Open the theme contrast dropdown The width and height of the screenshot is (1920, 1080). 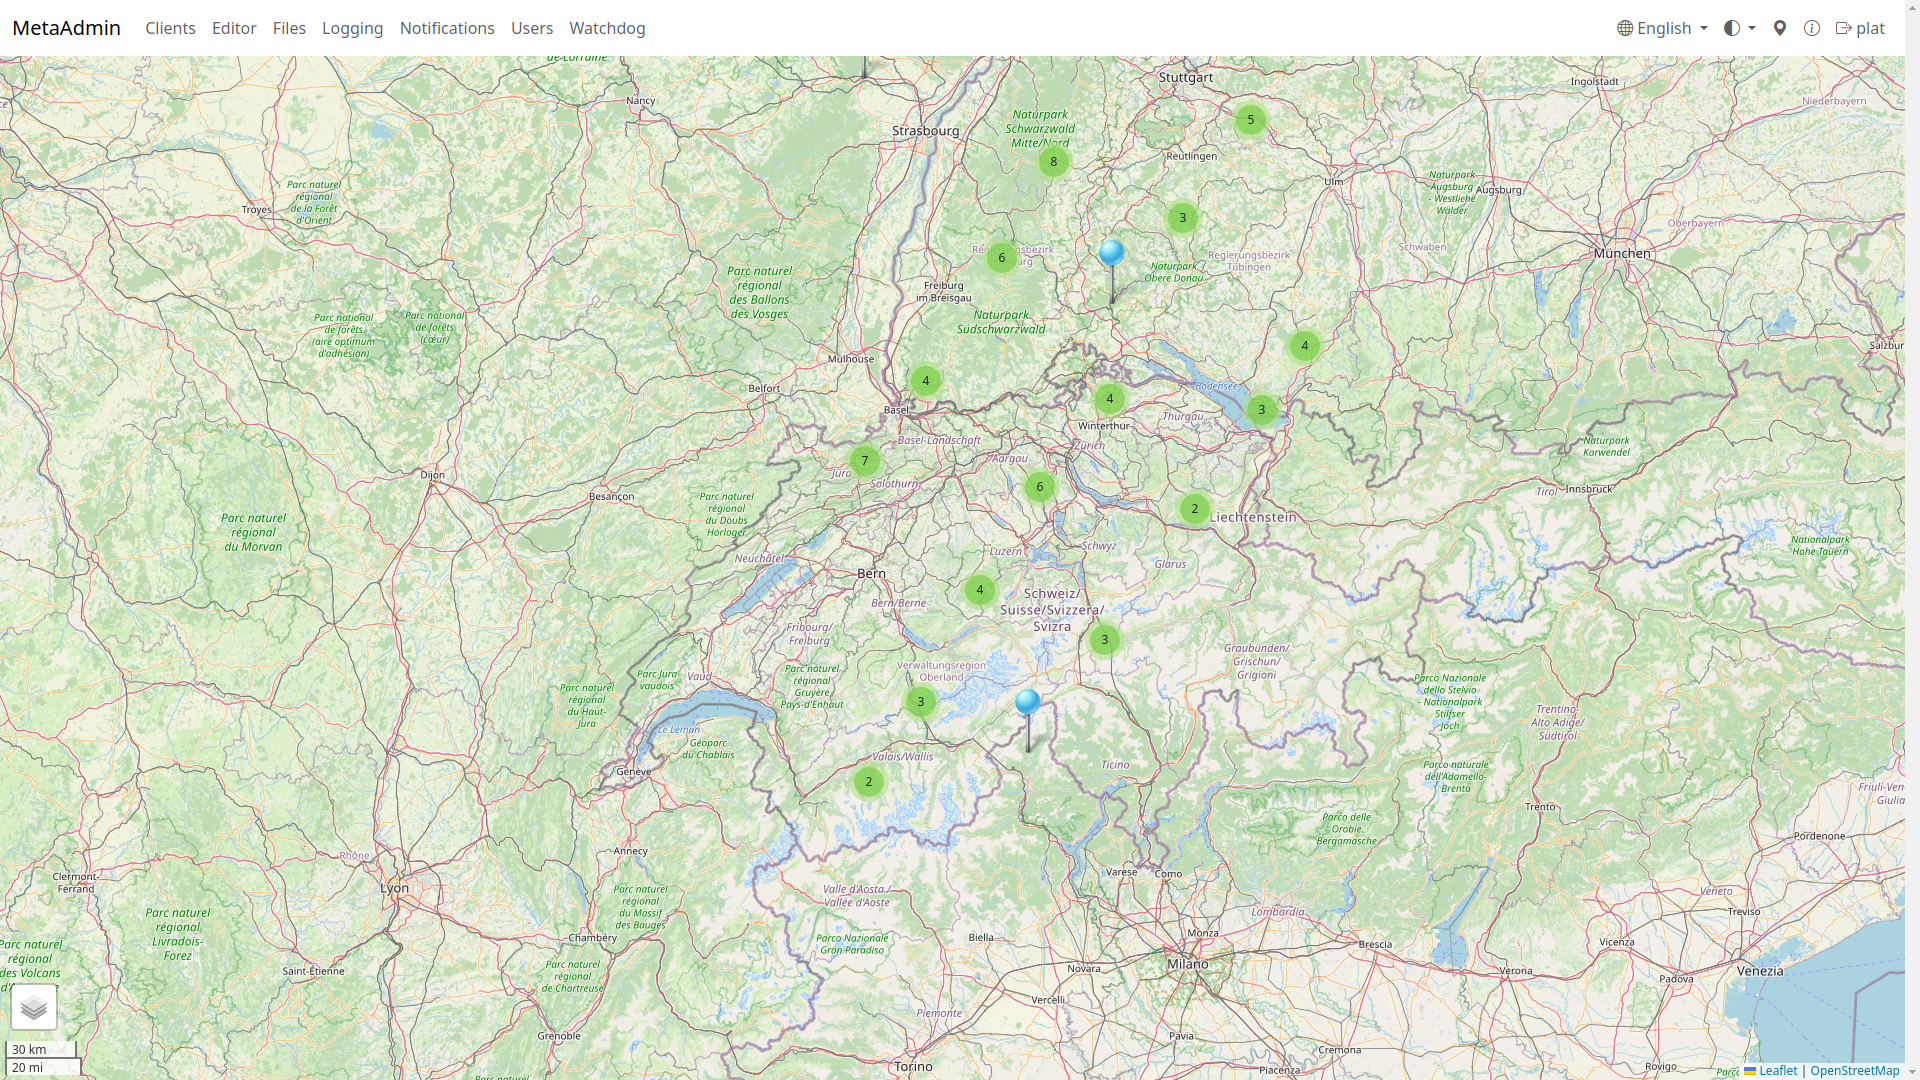point(1739,28)
